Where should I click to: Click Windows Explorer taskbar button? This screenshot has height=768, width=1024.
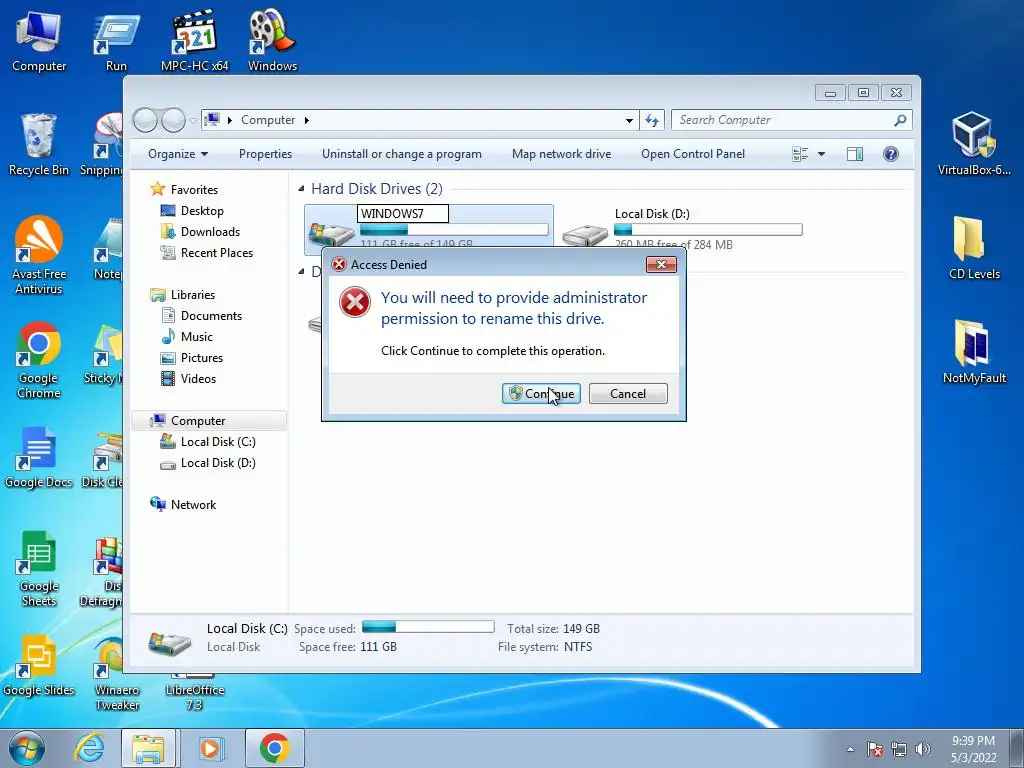(x=148, y=748)
